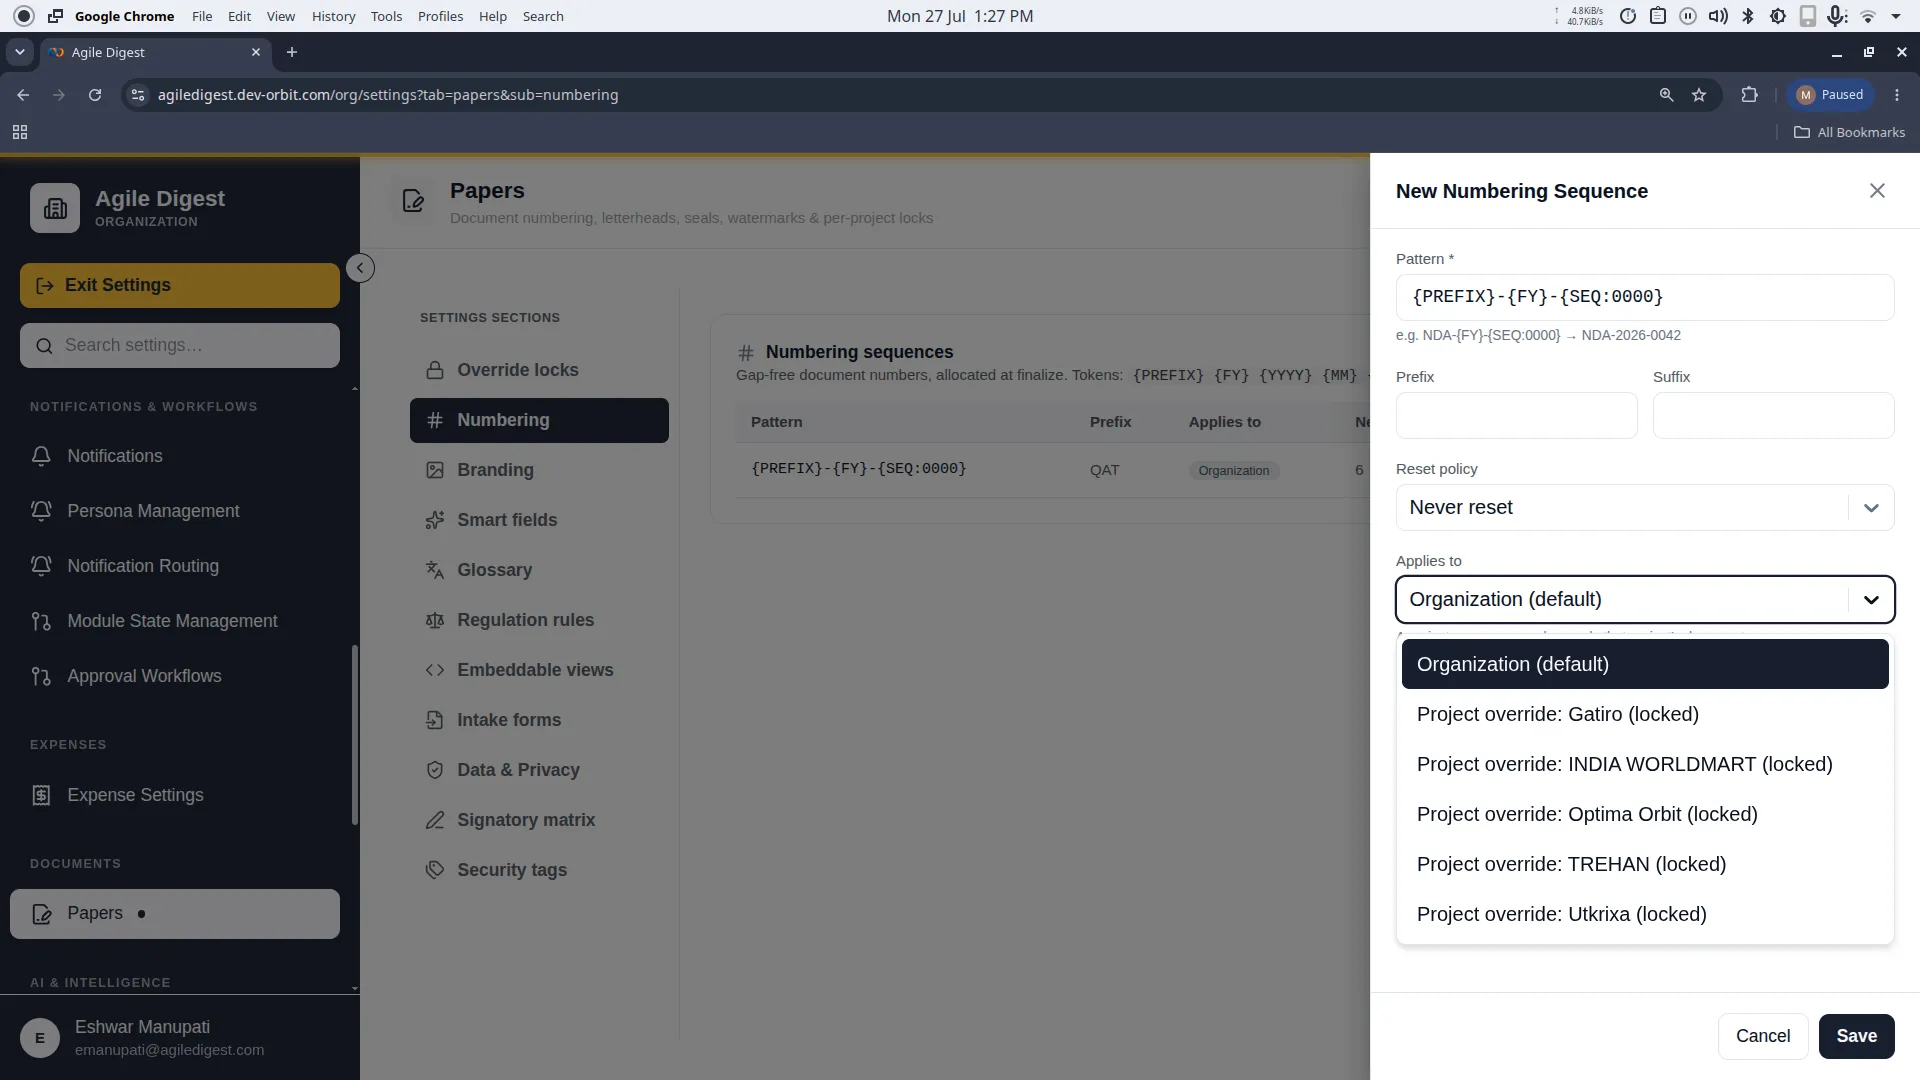Screen dimensions: 1920x1080
Task: Click the Branding image icon
Action: (435, 470)
